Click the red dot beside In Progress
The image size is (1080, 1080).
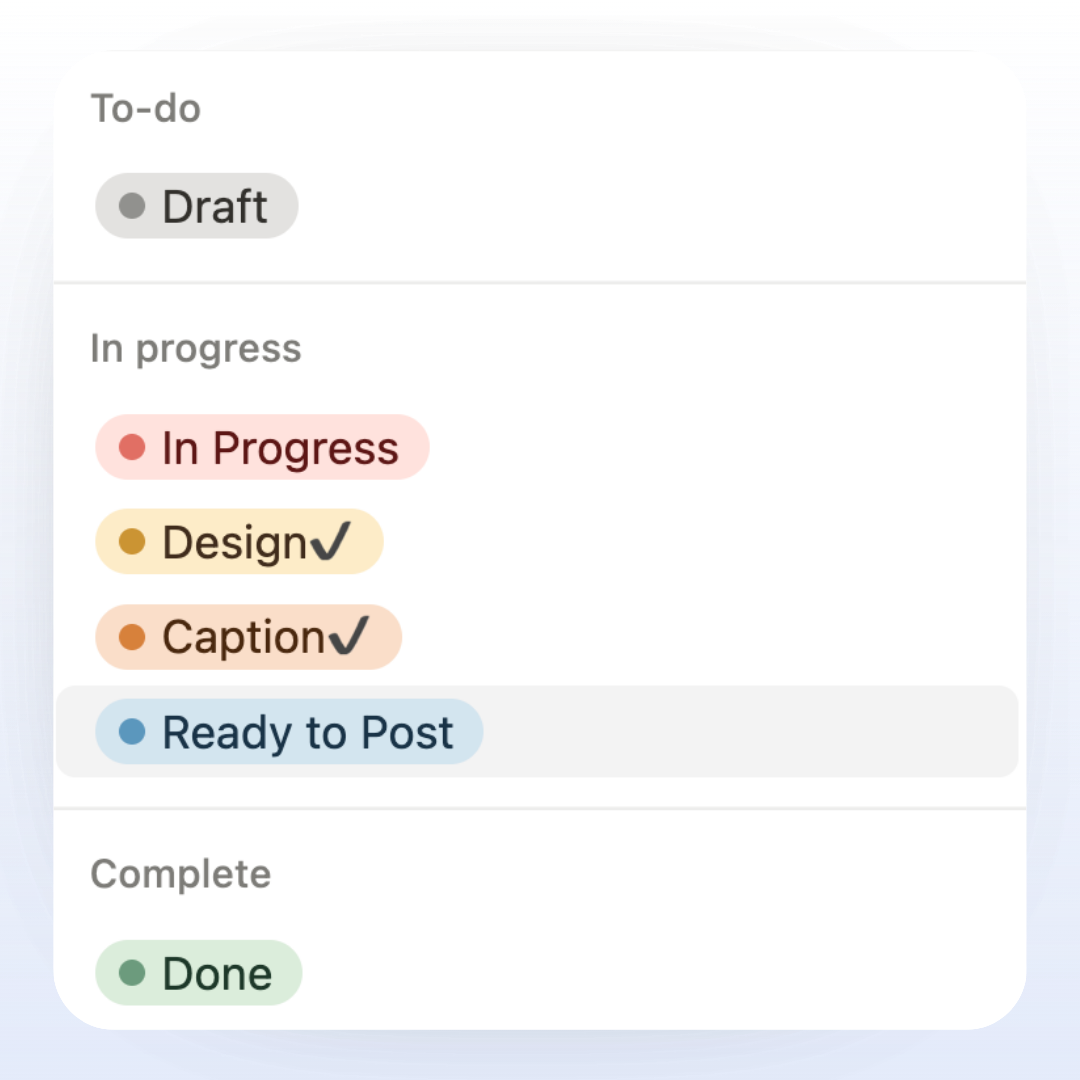pos(132,448)
